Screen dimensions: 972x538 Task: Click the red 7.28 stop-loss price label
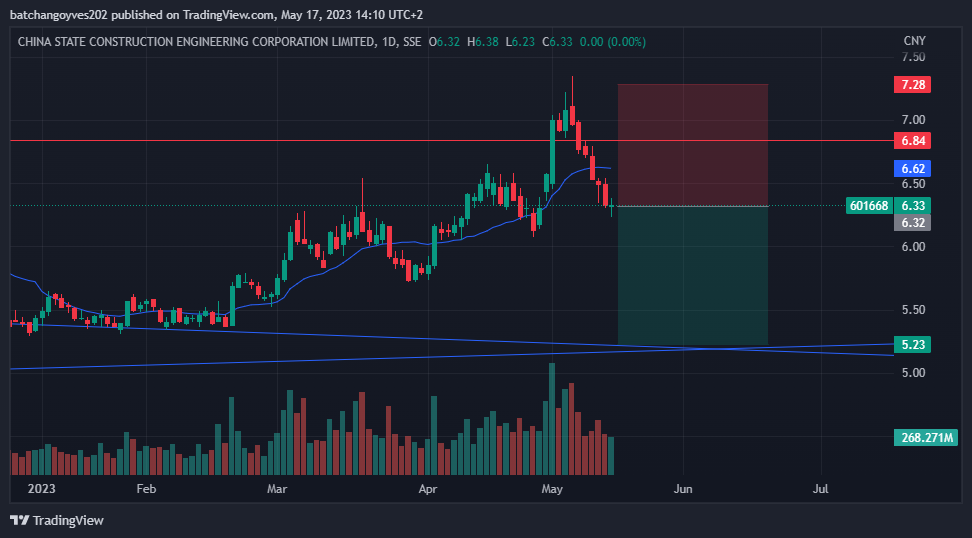point(912,84)
